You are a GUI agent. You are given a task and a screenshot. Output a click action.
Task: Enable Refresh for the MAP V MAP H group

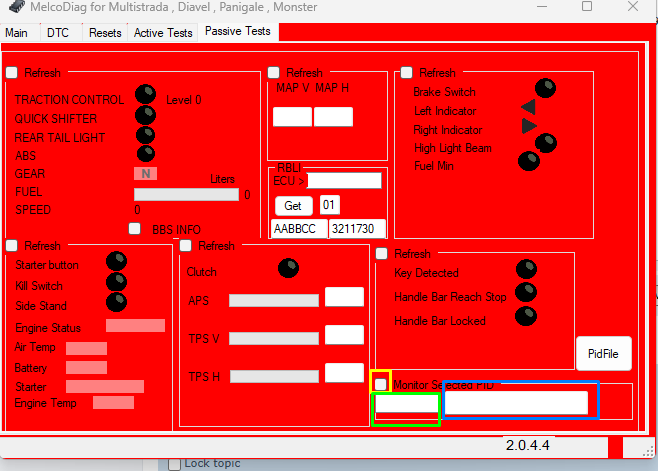(274, 73)
